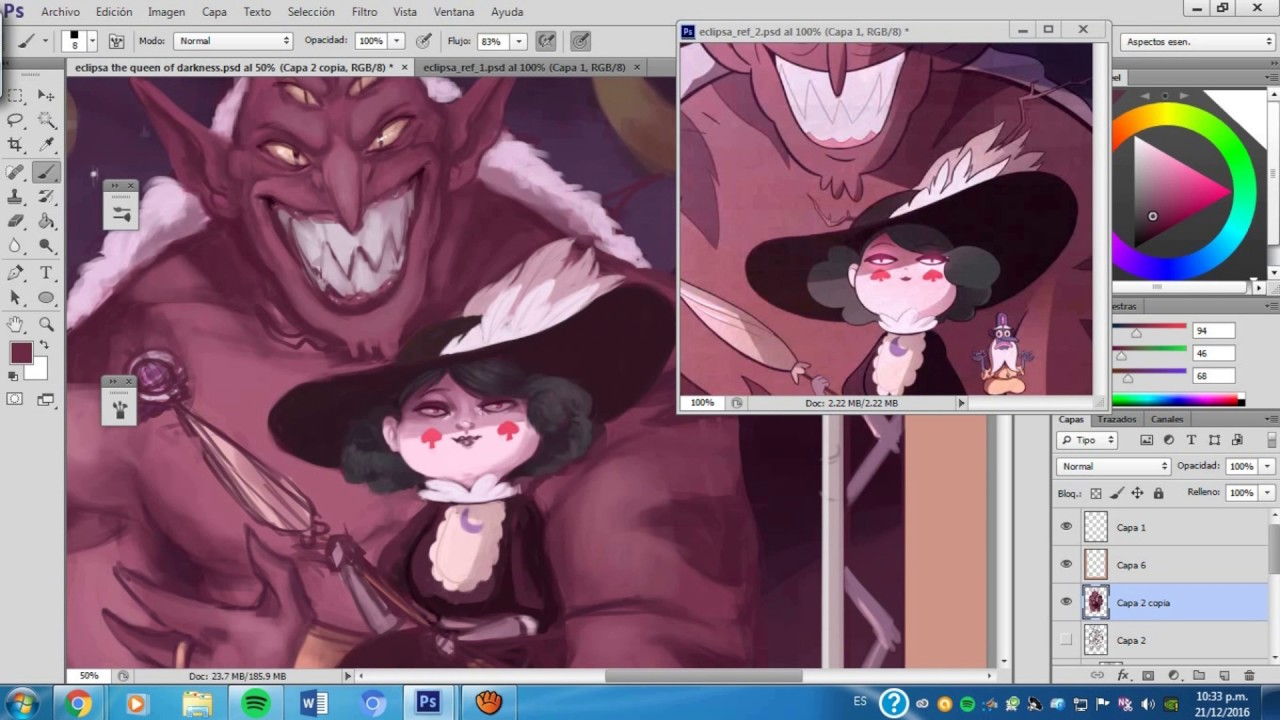Open the Flujo dropdown arrow
The width and height of the screenshot is (1280, 720).
pos(518,41)
